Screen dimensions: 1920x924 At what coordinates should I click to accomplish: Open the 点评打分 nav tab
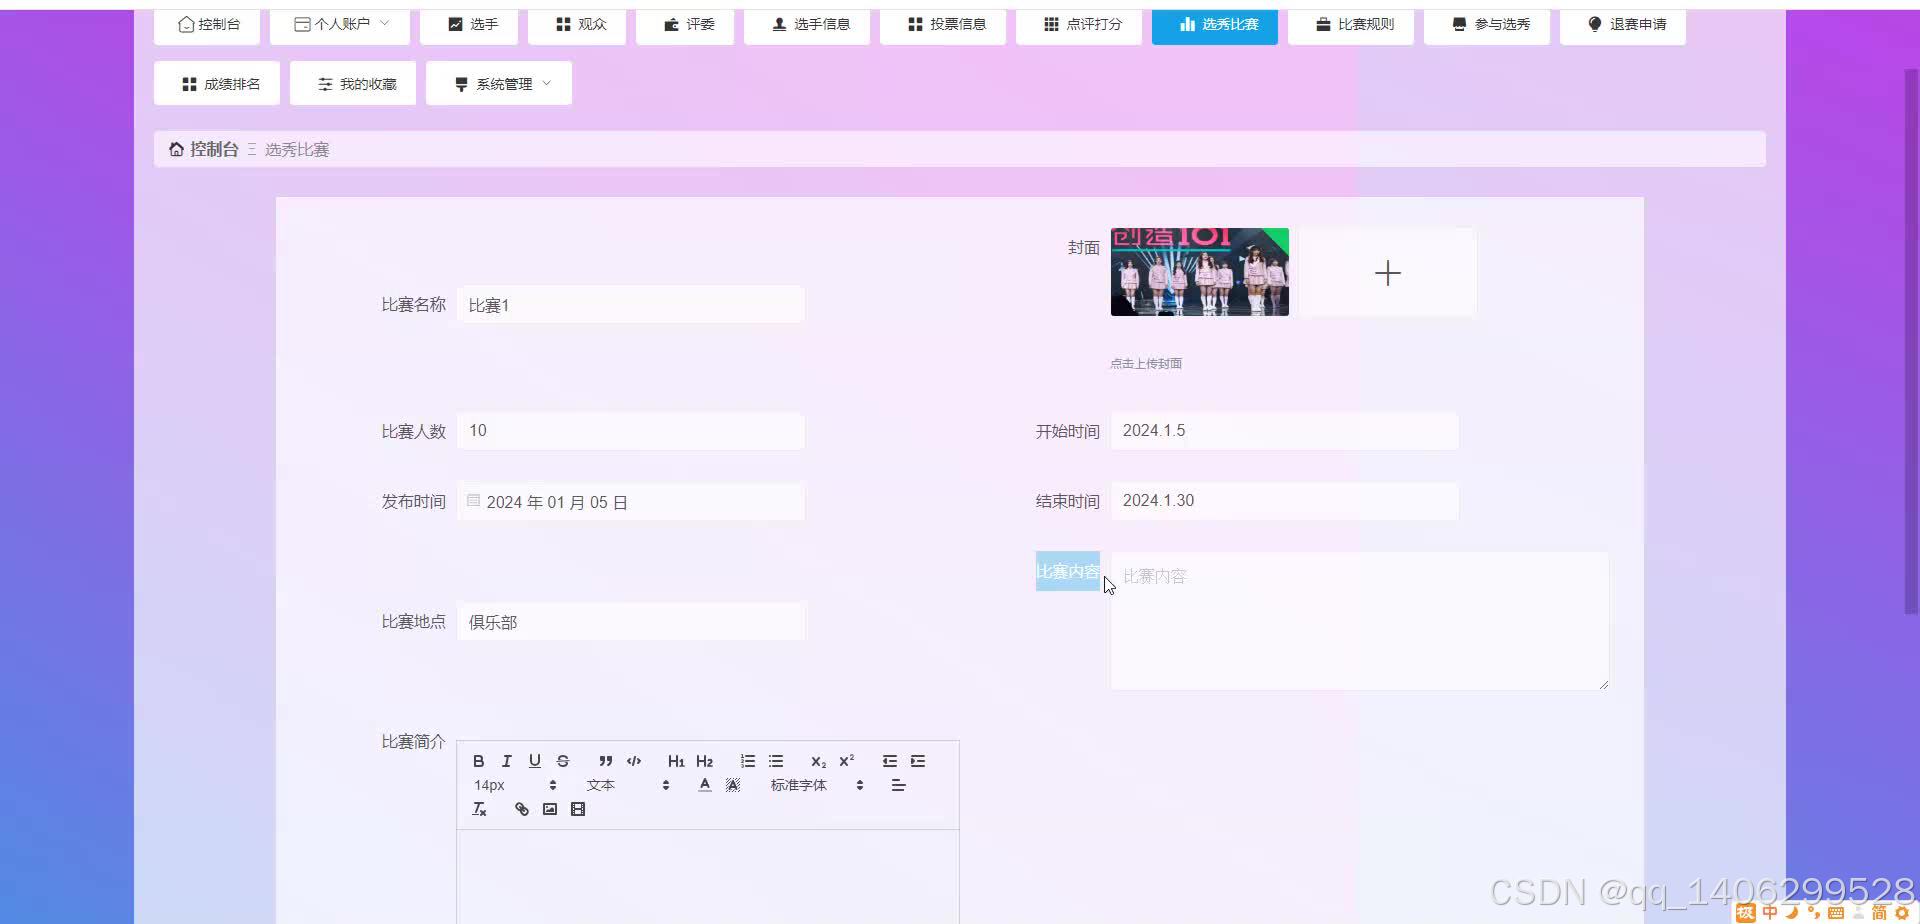tap(1080, 24)
